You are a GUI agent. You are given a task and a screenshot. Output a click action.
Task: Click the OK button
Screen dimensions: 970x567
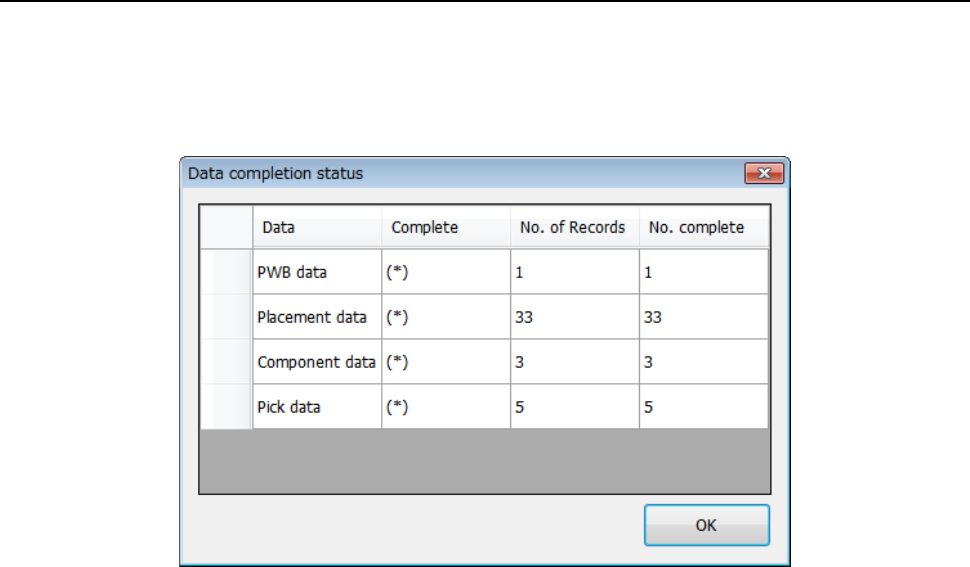pos(706,525)
